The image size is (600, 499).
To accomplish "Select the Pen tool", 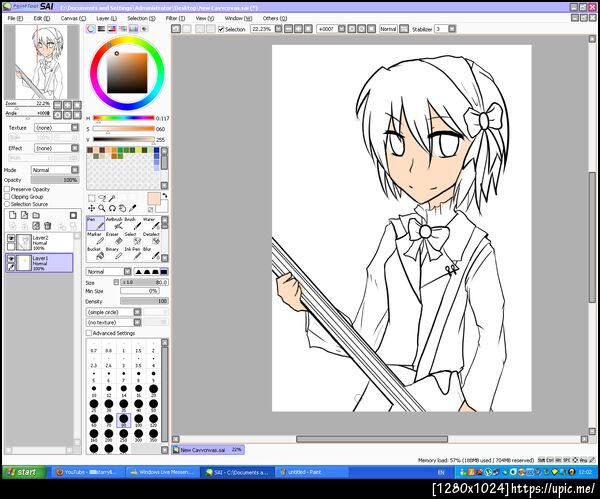I will point(95,223).
